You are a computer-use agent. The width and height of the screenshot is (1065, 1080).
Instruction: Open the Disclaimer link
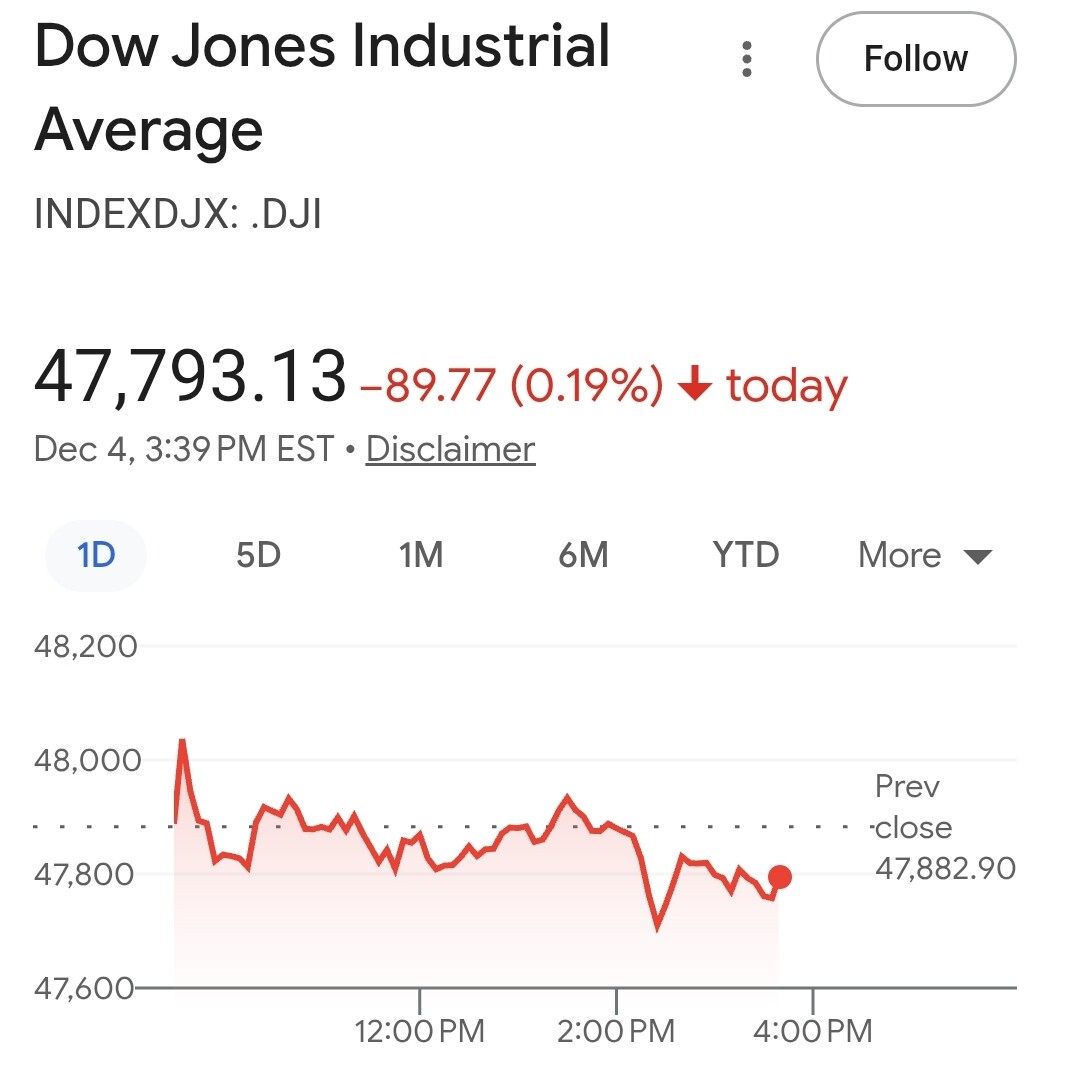tap(450, 449)
